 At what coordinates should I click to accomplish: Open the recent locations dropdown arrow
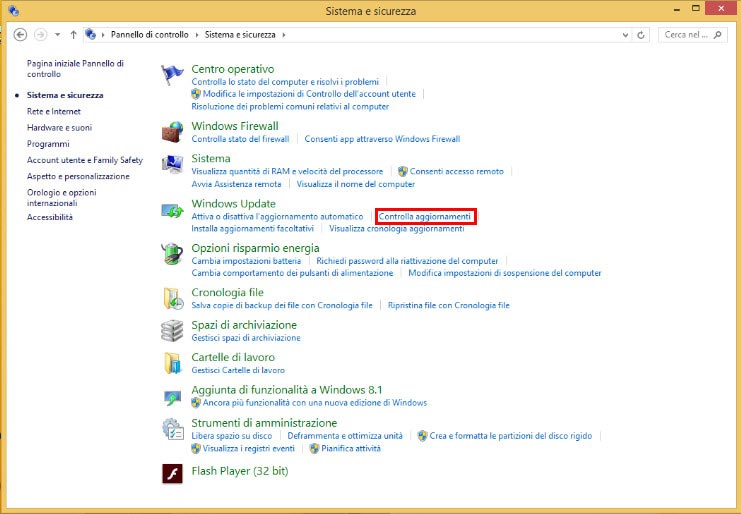point(57,34)
